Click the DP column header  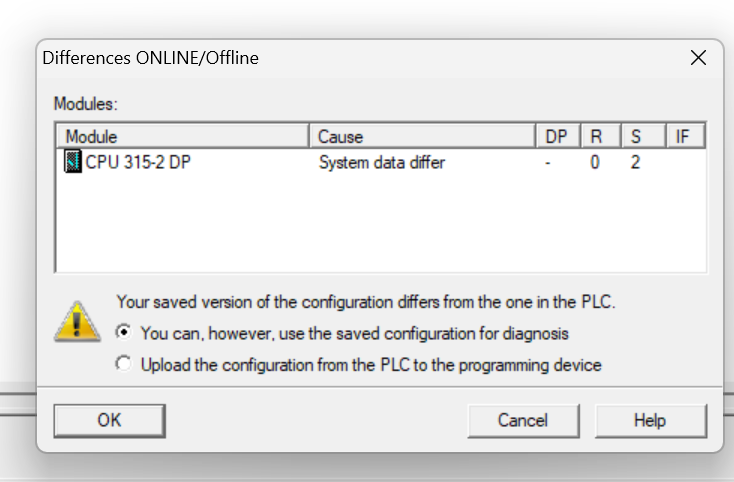[x=558, y=136]
